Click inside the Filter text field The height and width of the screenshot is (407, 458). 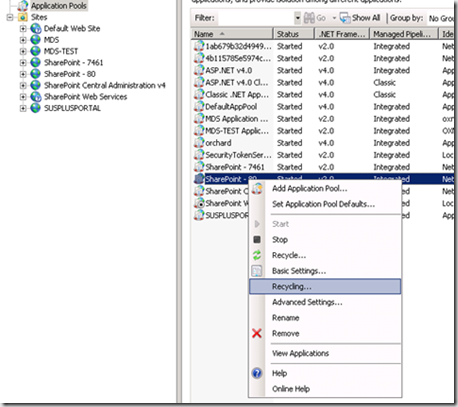tap(255, 18)
